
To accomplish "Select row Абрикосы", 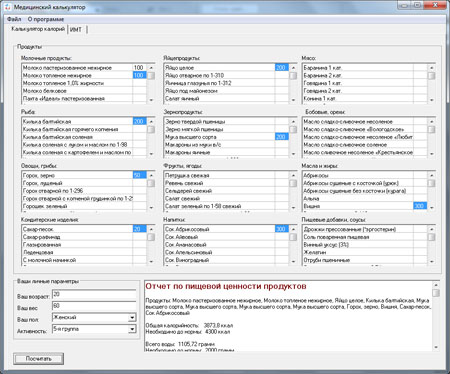I will pos(365,175).
